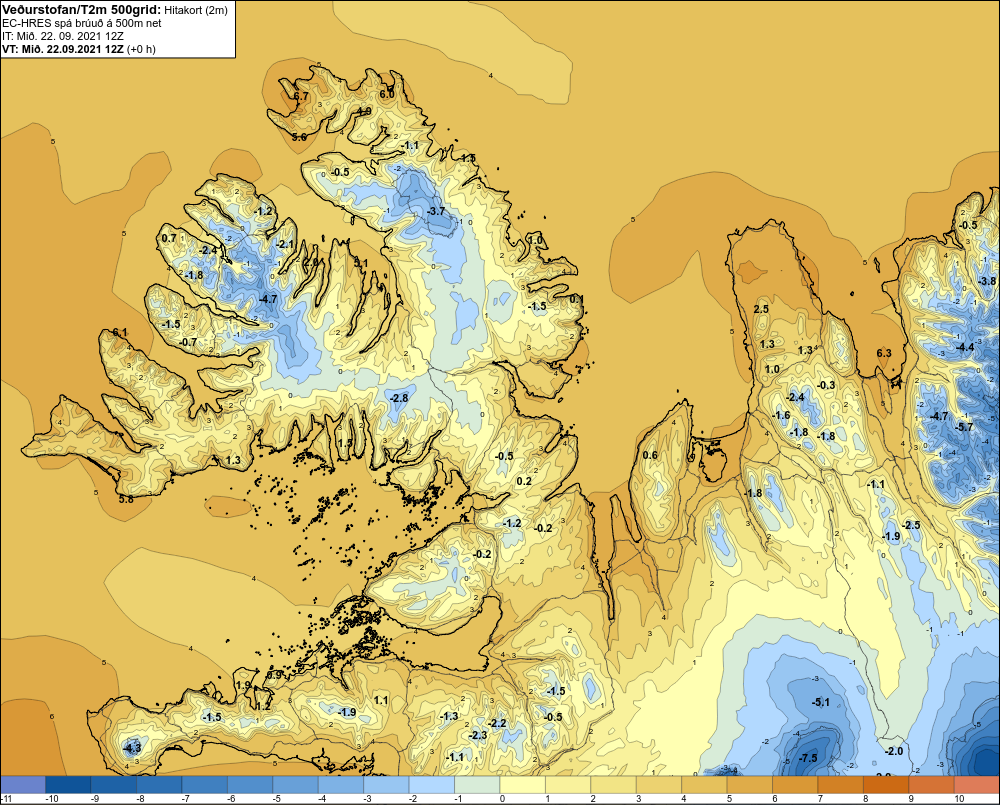This screenshot has height=805, width=1000.
Task: Click the '6.3' temperature value
Action: 884,353
